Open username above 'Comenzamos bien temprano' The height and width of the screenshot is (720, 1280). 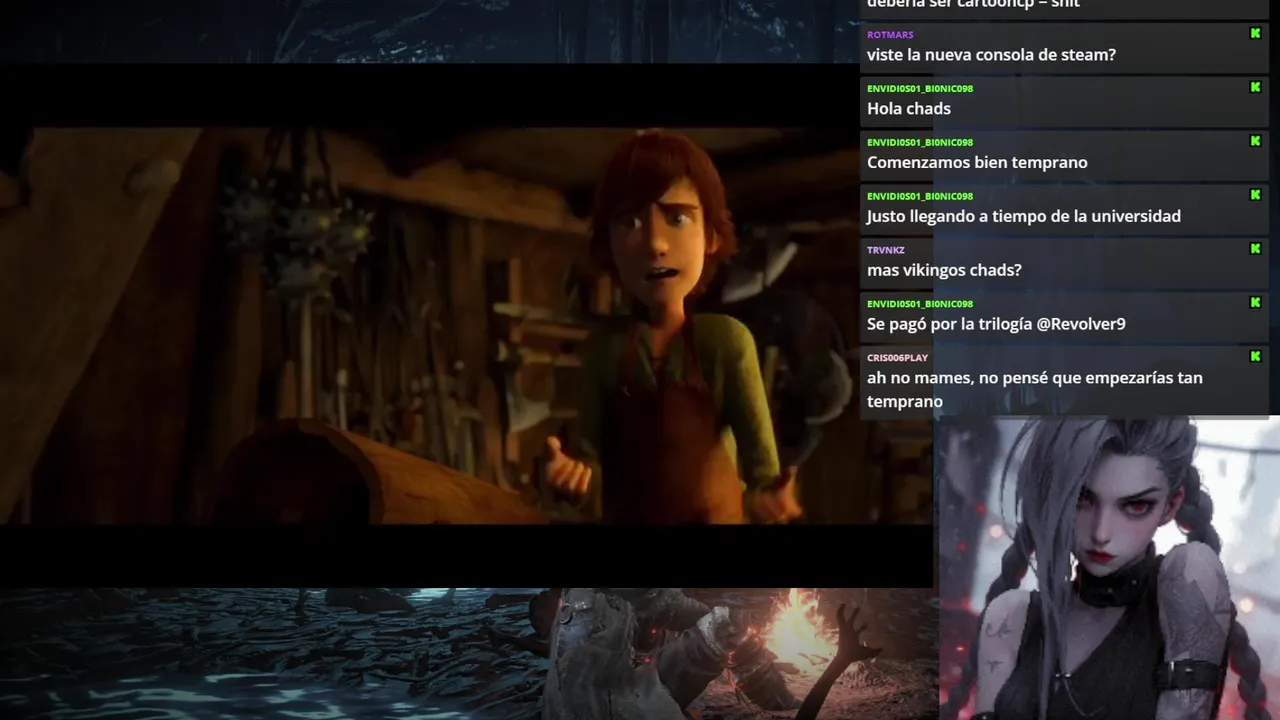[x=920, y=142]
